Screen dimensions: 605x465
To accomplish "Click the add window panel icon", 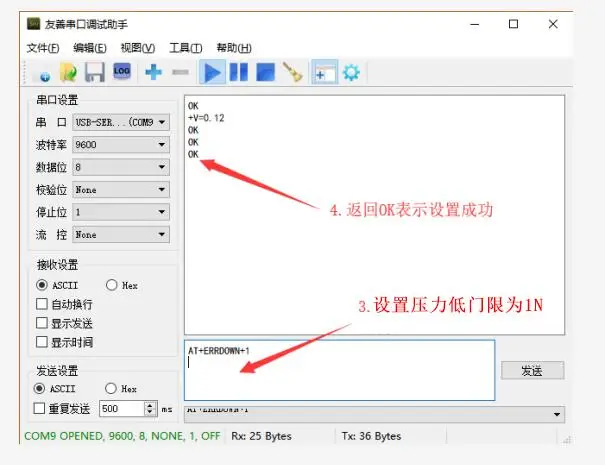I will point(324,72).
